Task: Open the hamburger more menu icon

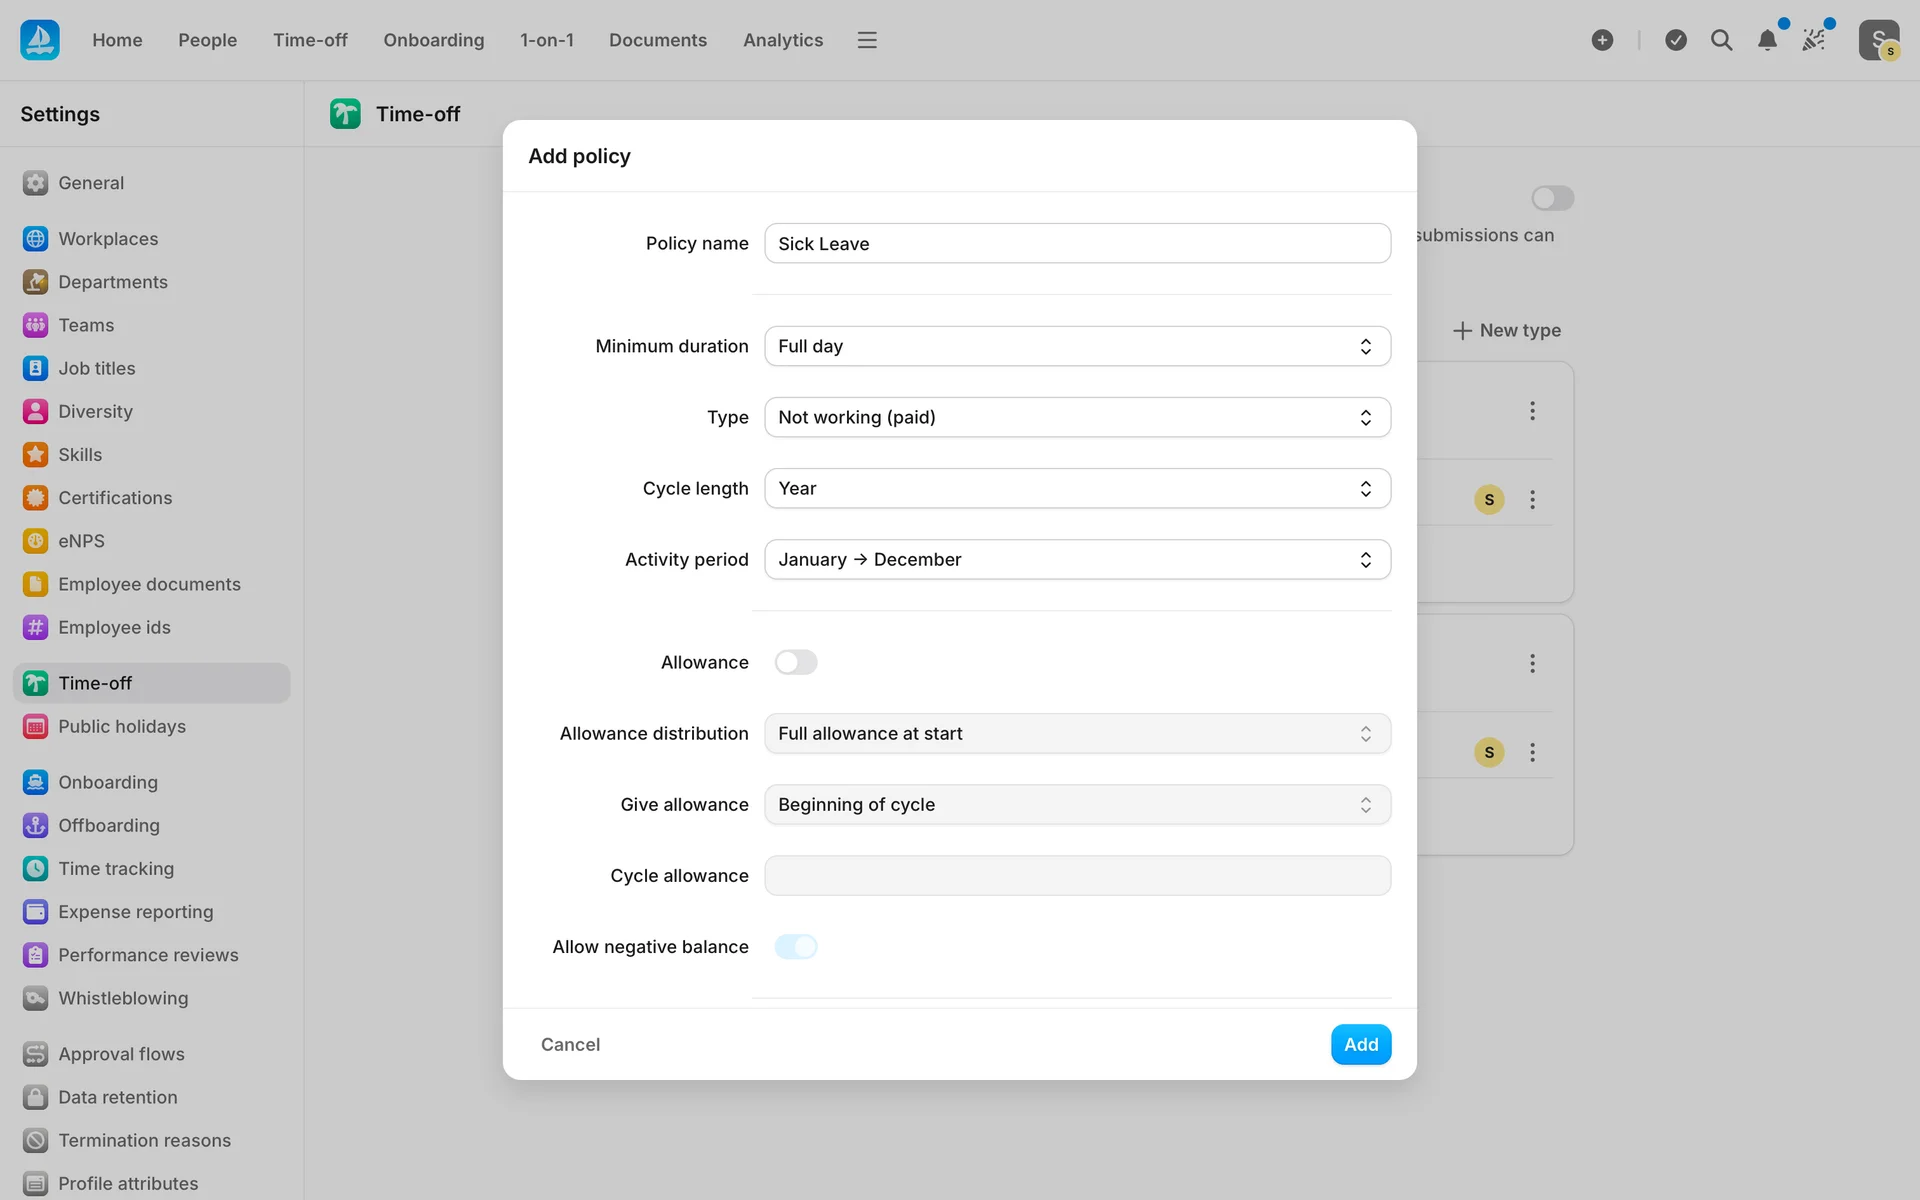Action: (867, 40)
